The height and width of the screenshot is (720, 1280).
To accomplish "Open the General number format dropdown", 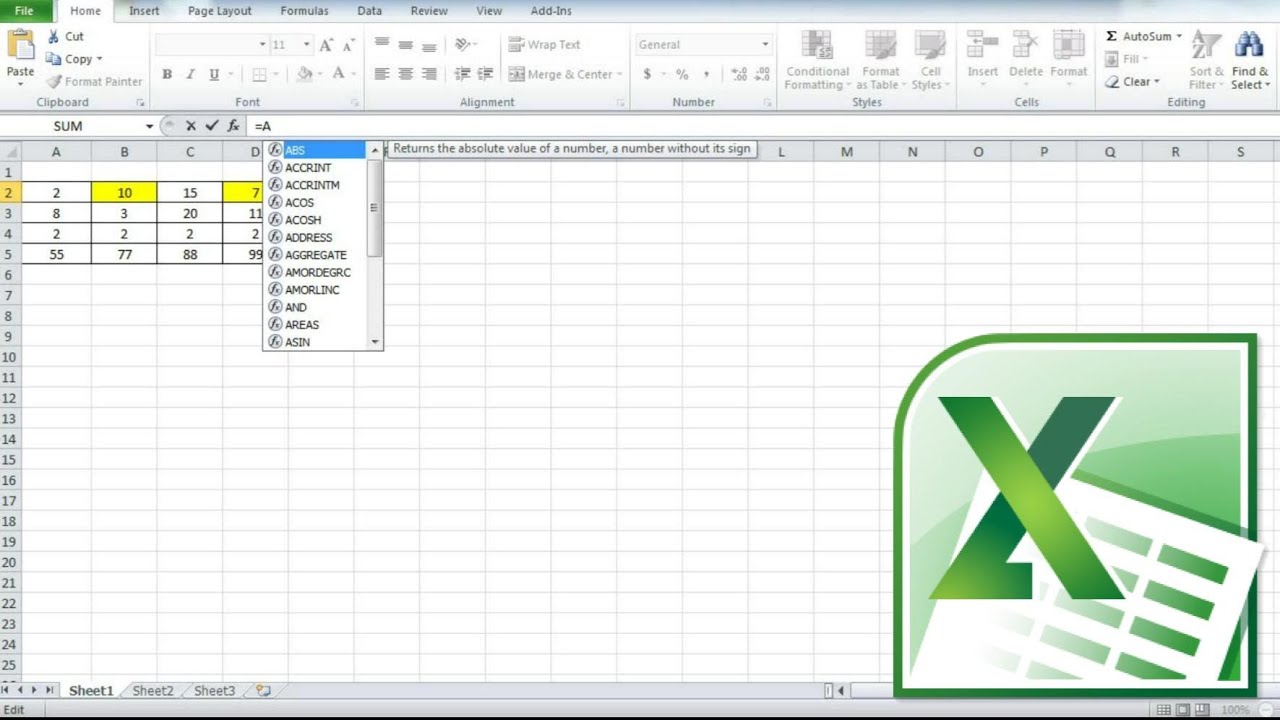I will pyautogui.click(x=766, y=45).
